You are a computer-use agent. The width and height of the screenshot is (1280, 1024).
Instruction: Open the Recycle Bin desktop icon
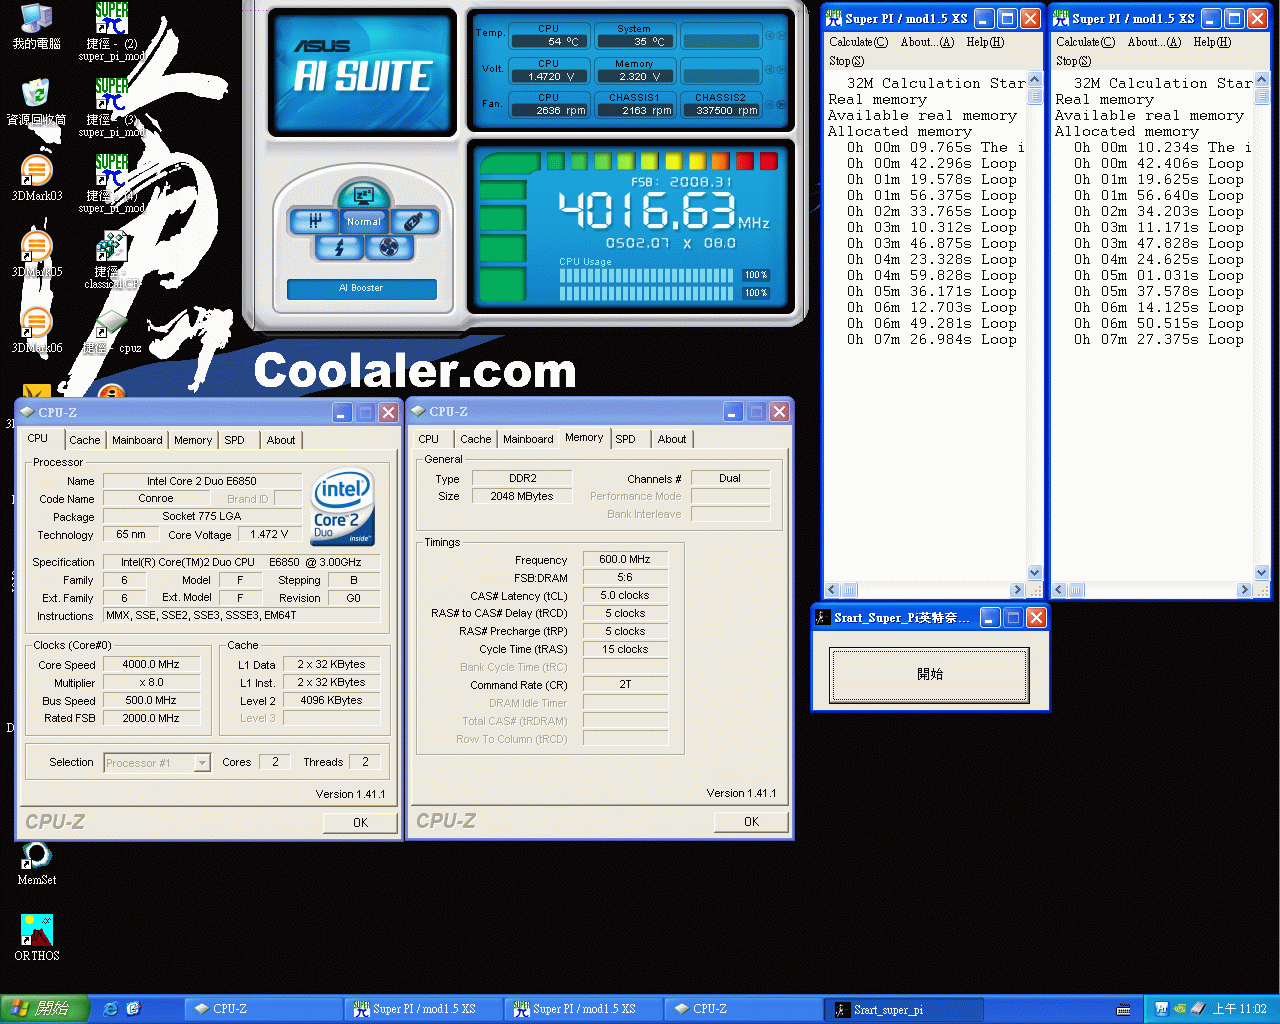point(36,102)
